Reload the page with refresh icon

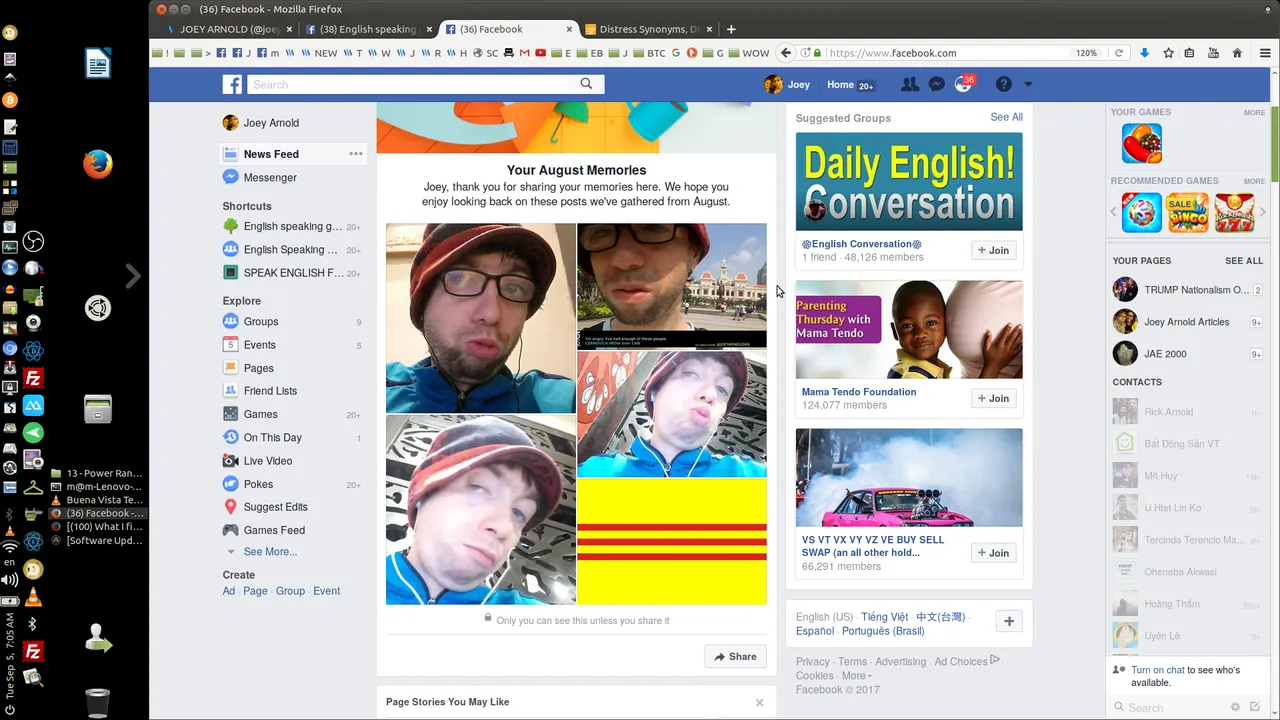click(1118, 53)
